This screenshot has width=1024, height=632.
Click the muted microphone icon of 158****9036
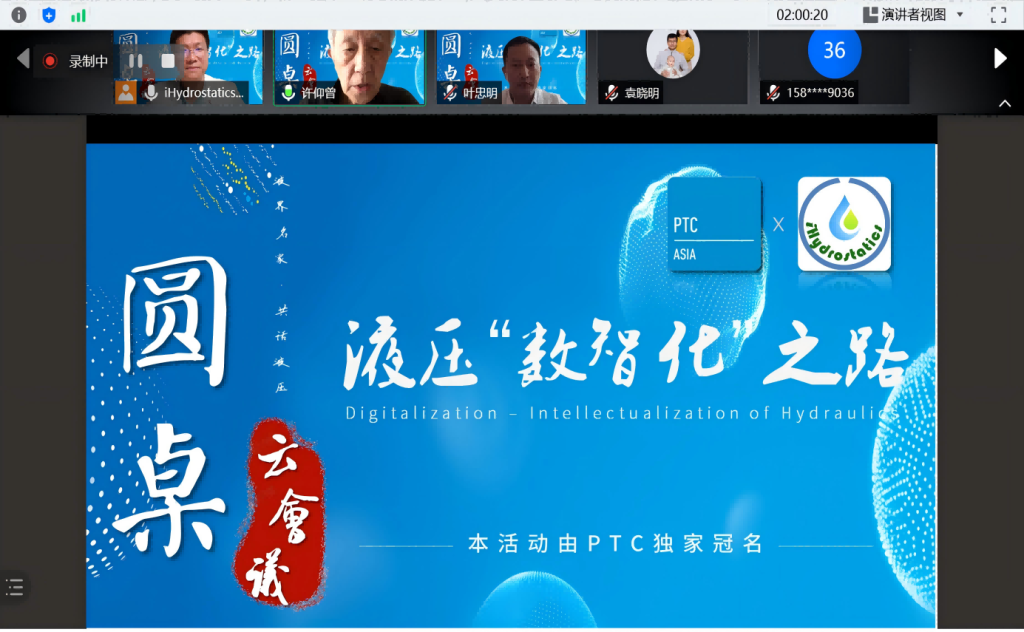773,93
